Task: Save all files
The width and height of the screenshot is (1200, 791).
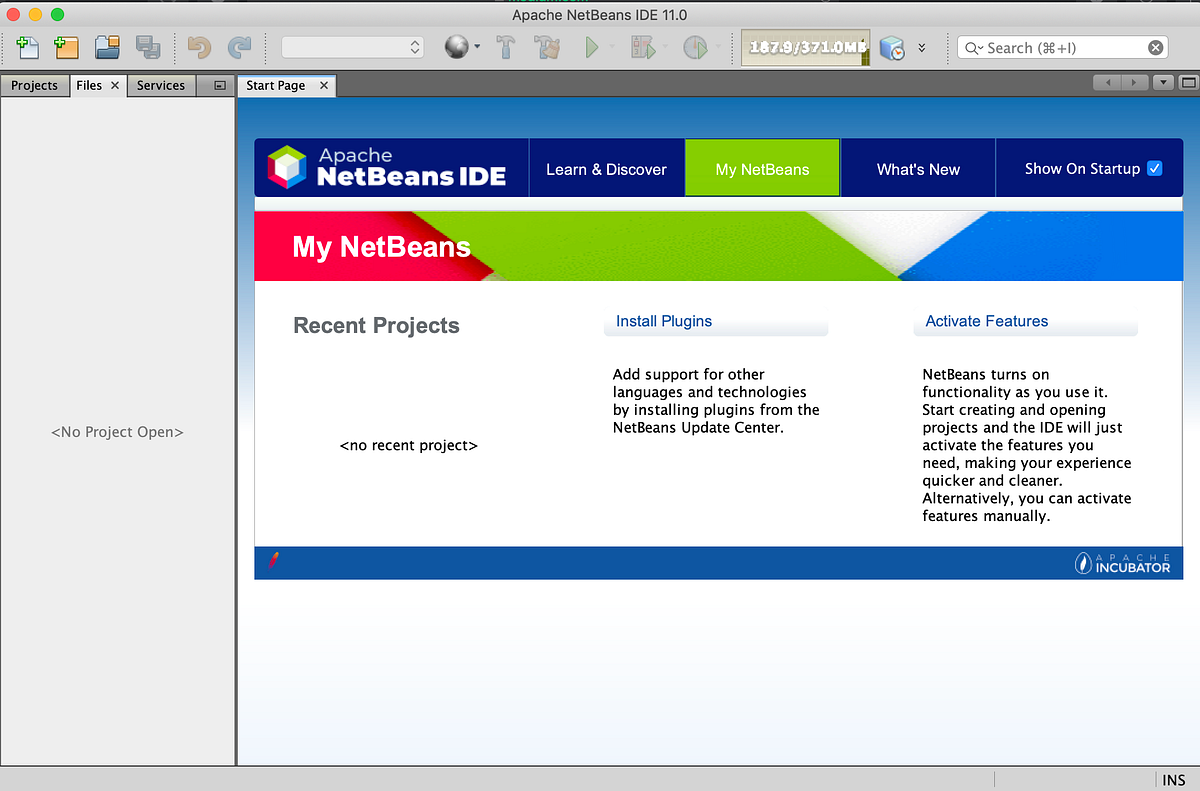Action: click(147, 47)
